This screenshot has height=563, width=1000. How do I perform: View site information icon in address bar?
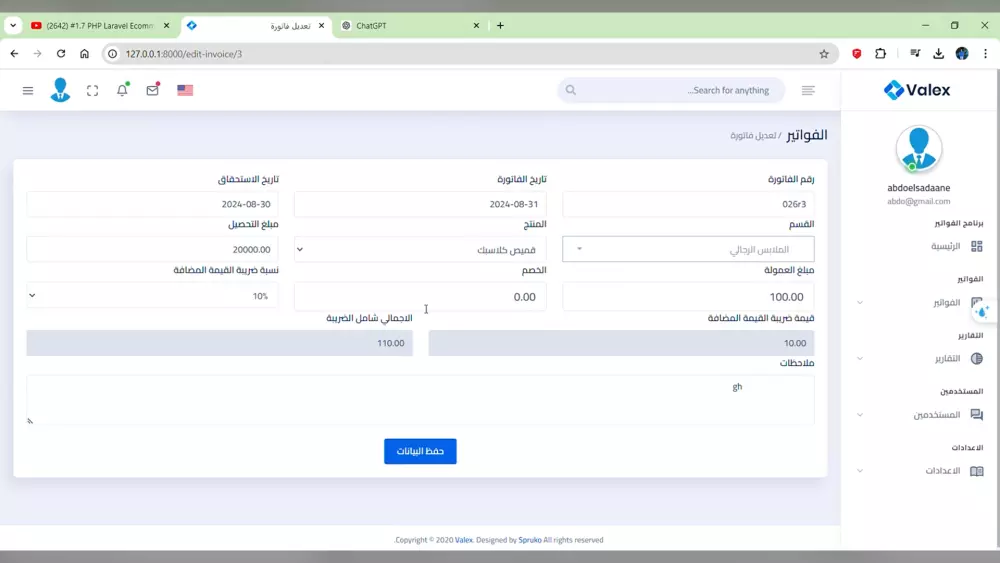112,54
